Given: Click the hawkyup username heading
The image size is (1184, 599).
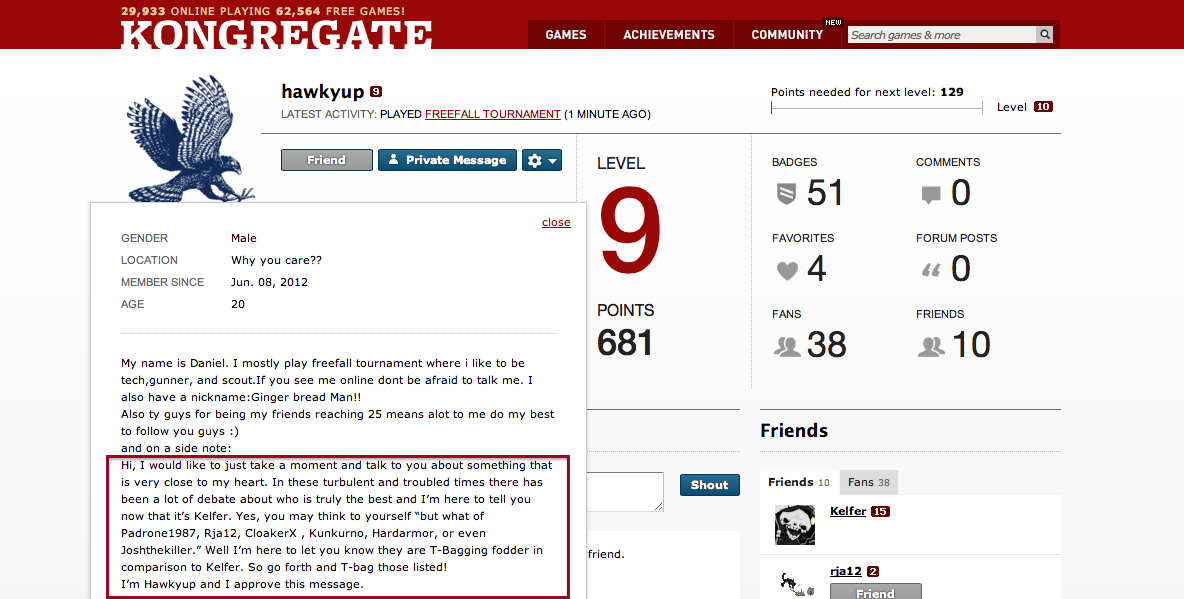Looking at the screenshot, I should click(x=322, y=92).
